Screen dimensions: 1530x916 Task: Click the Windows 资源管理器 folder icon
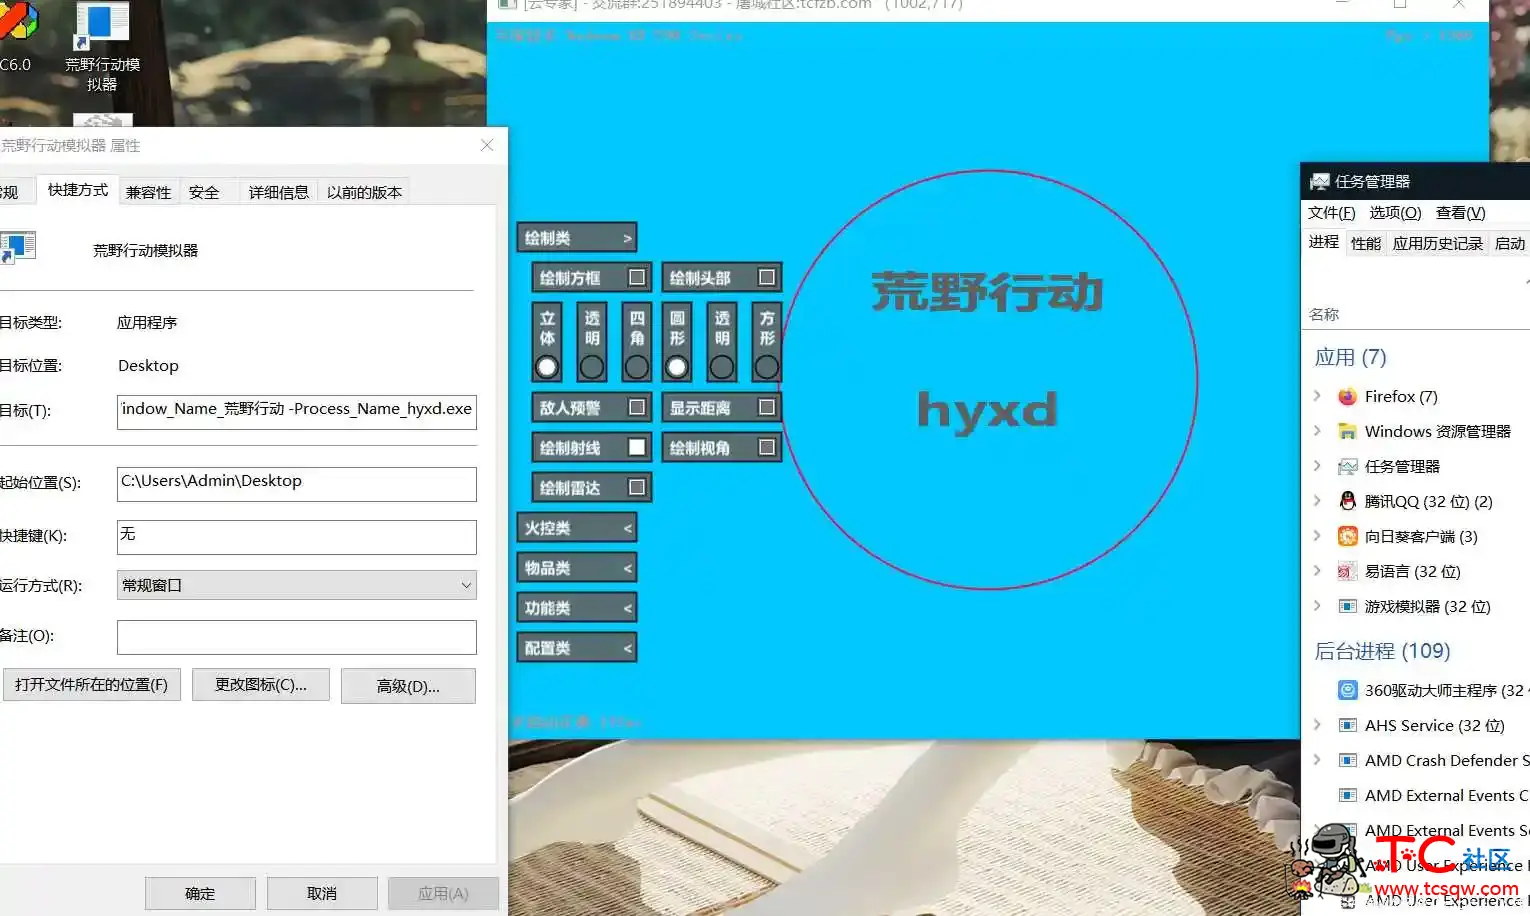point(1348,431)
